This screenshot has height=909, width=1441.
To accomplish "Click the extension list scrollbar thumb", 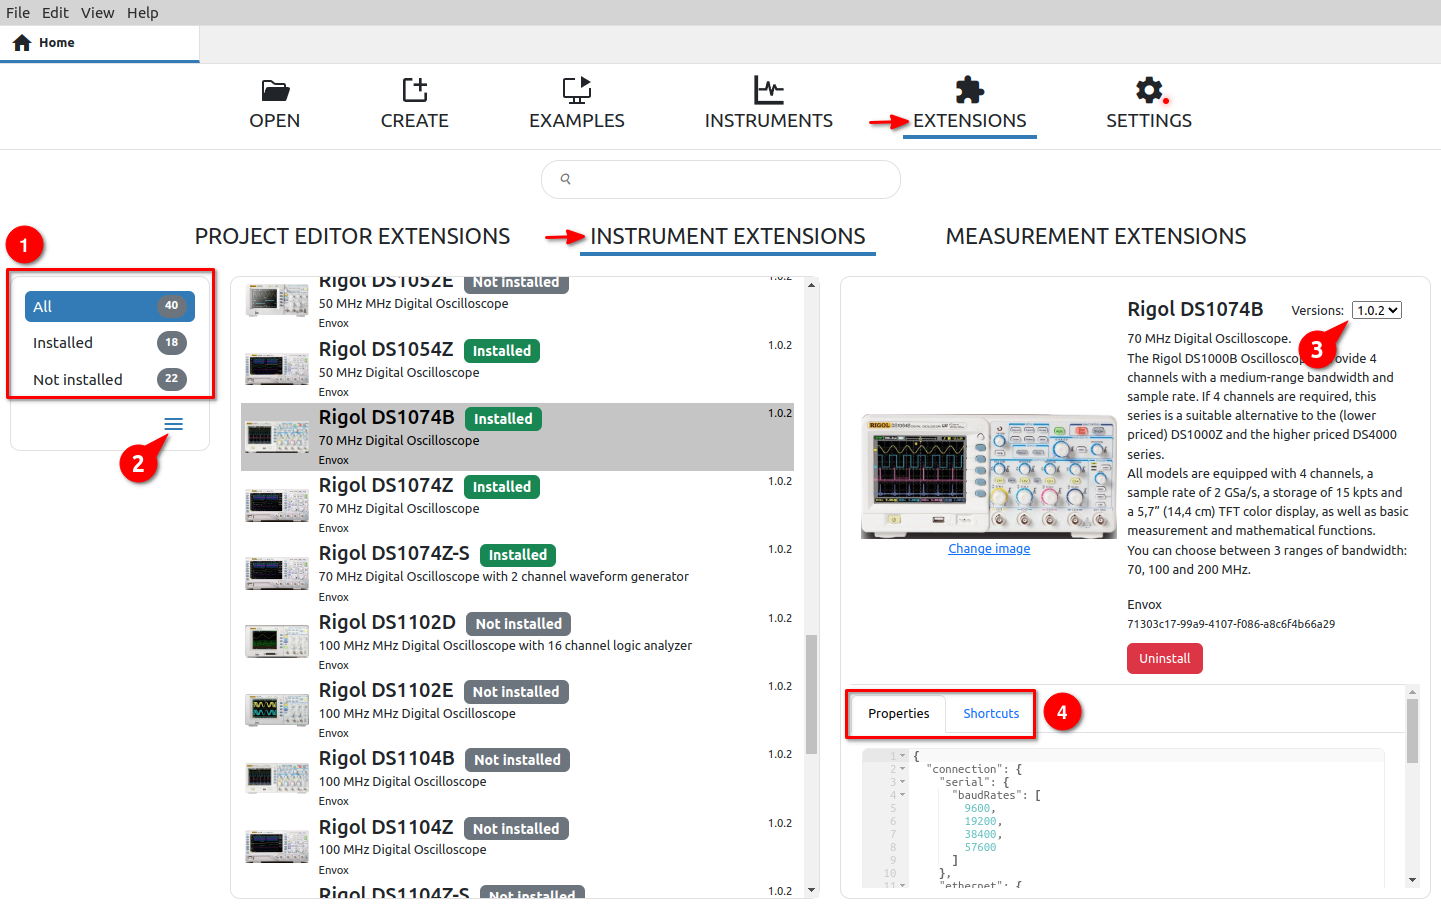I will pos(812,694).
